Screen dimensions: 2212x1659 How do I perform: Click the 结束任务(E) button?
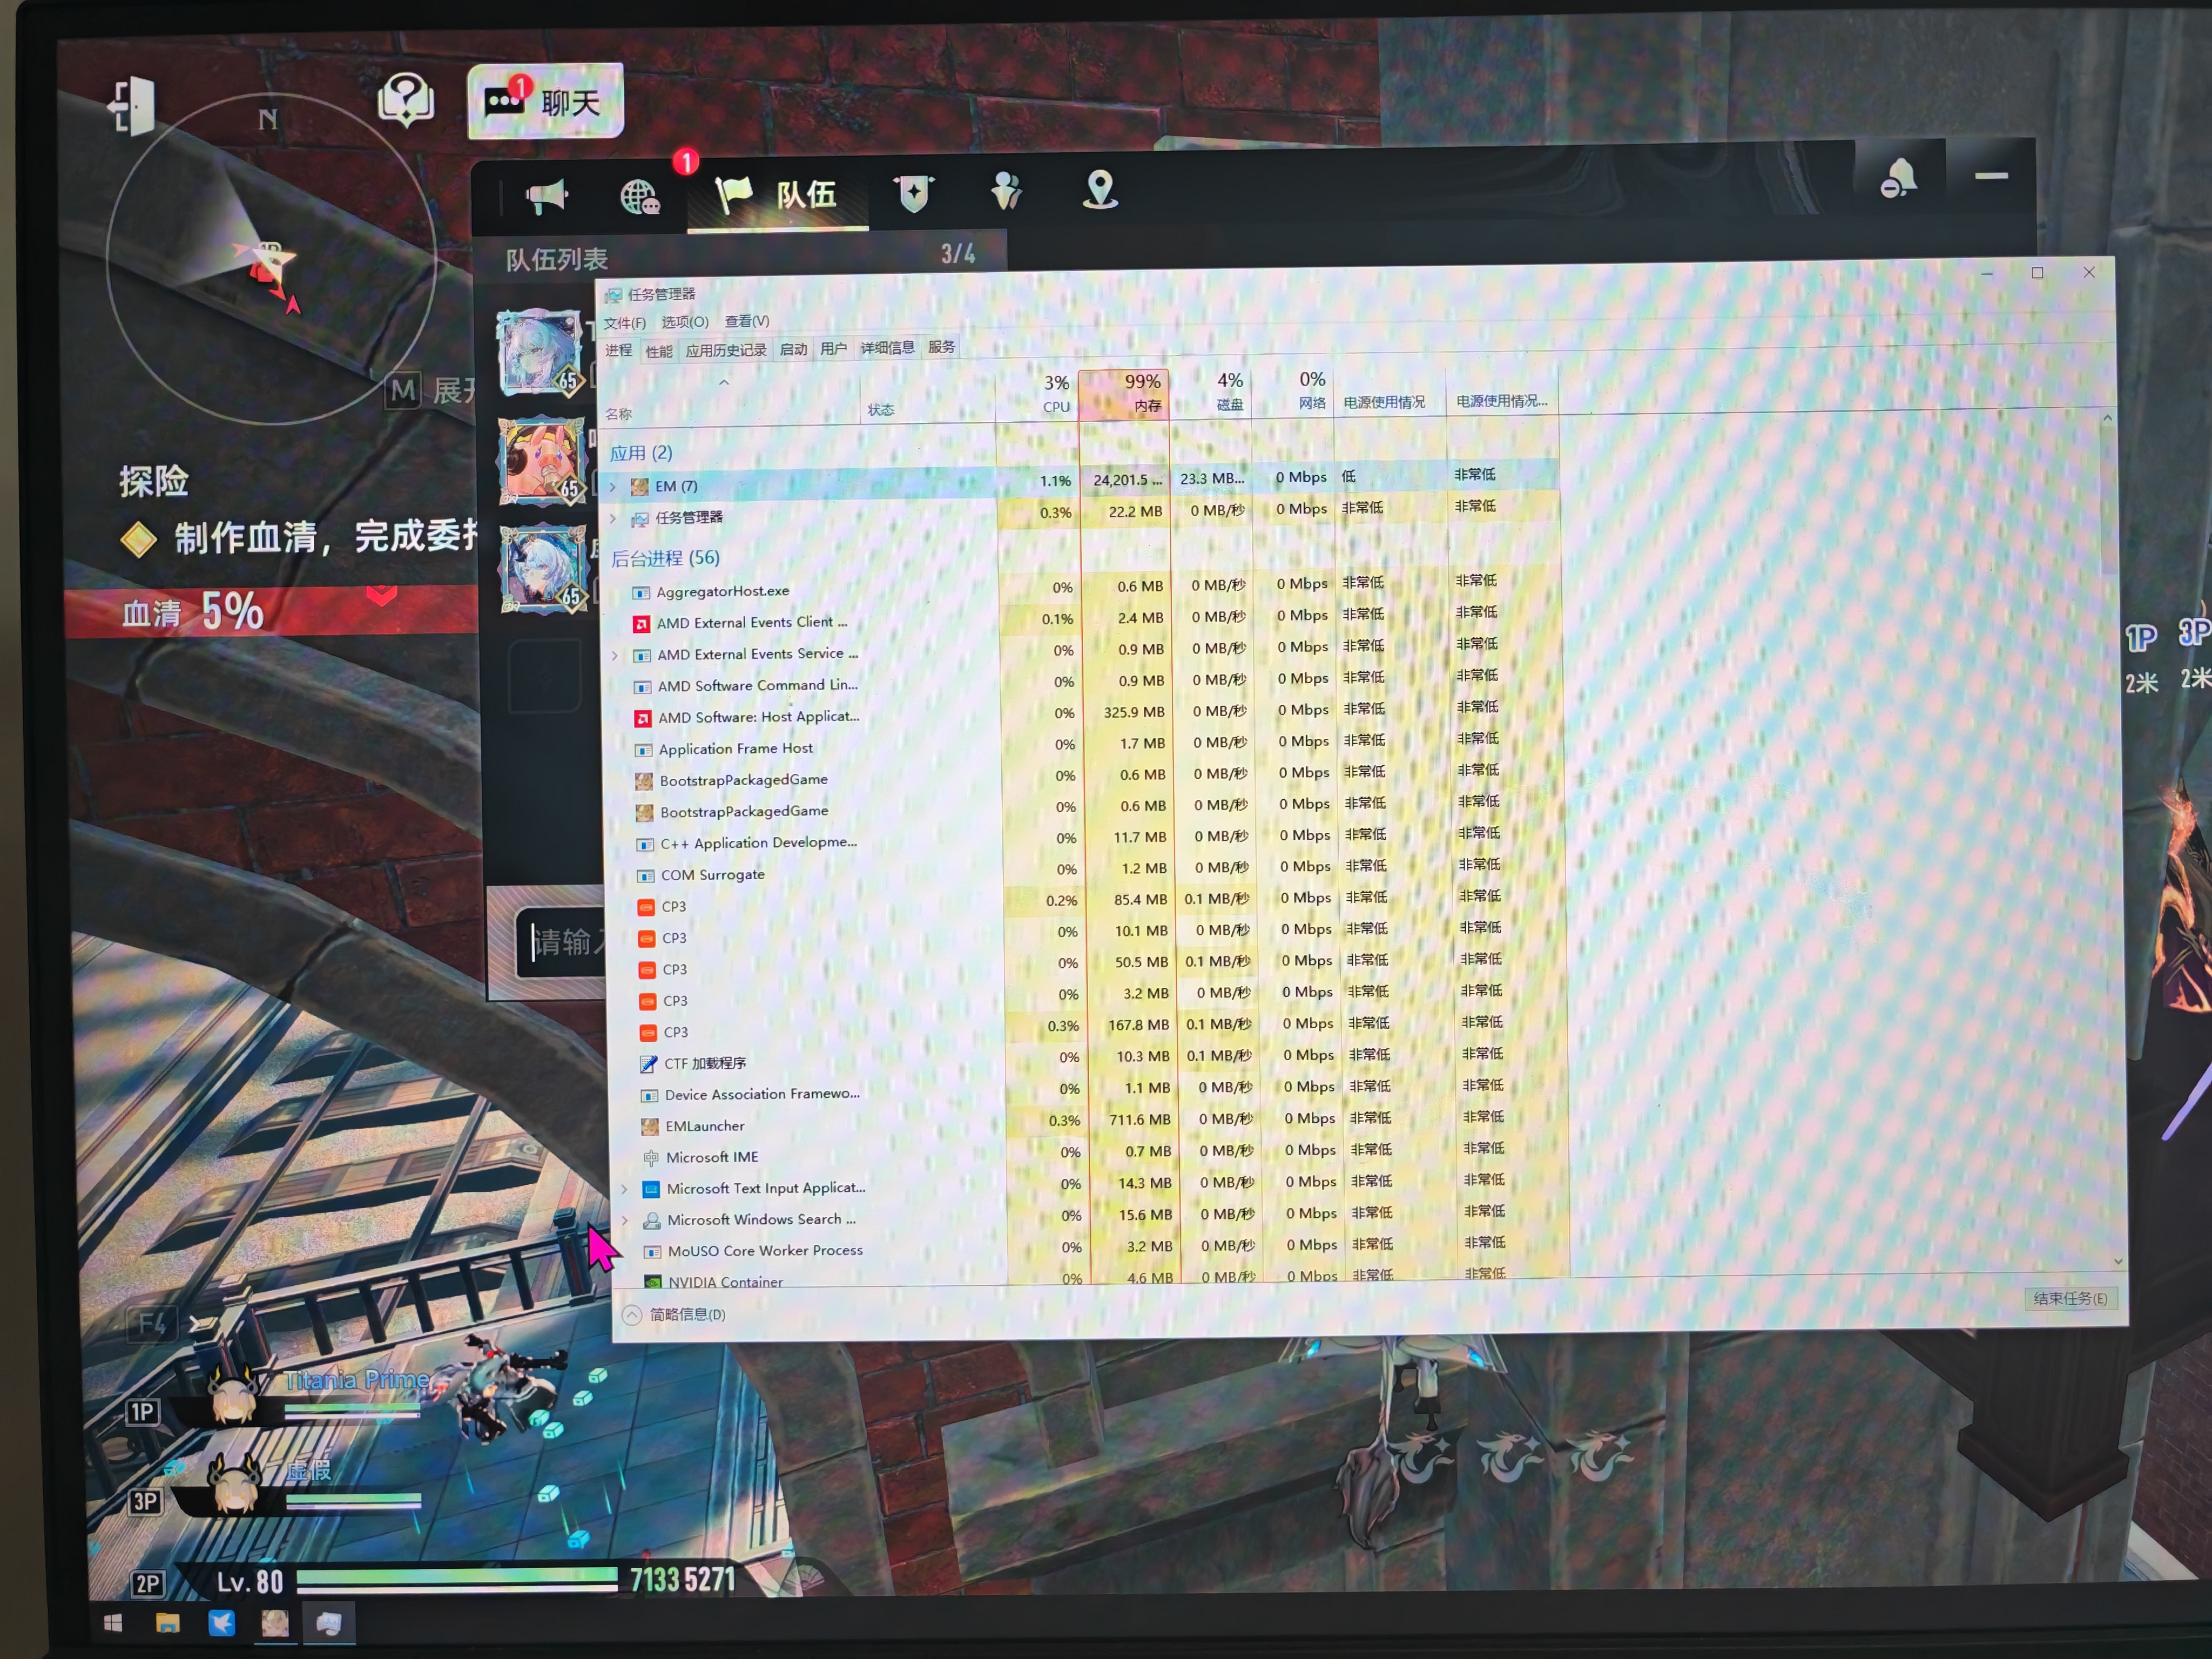point(2070,1299)
